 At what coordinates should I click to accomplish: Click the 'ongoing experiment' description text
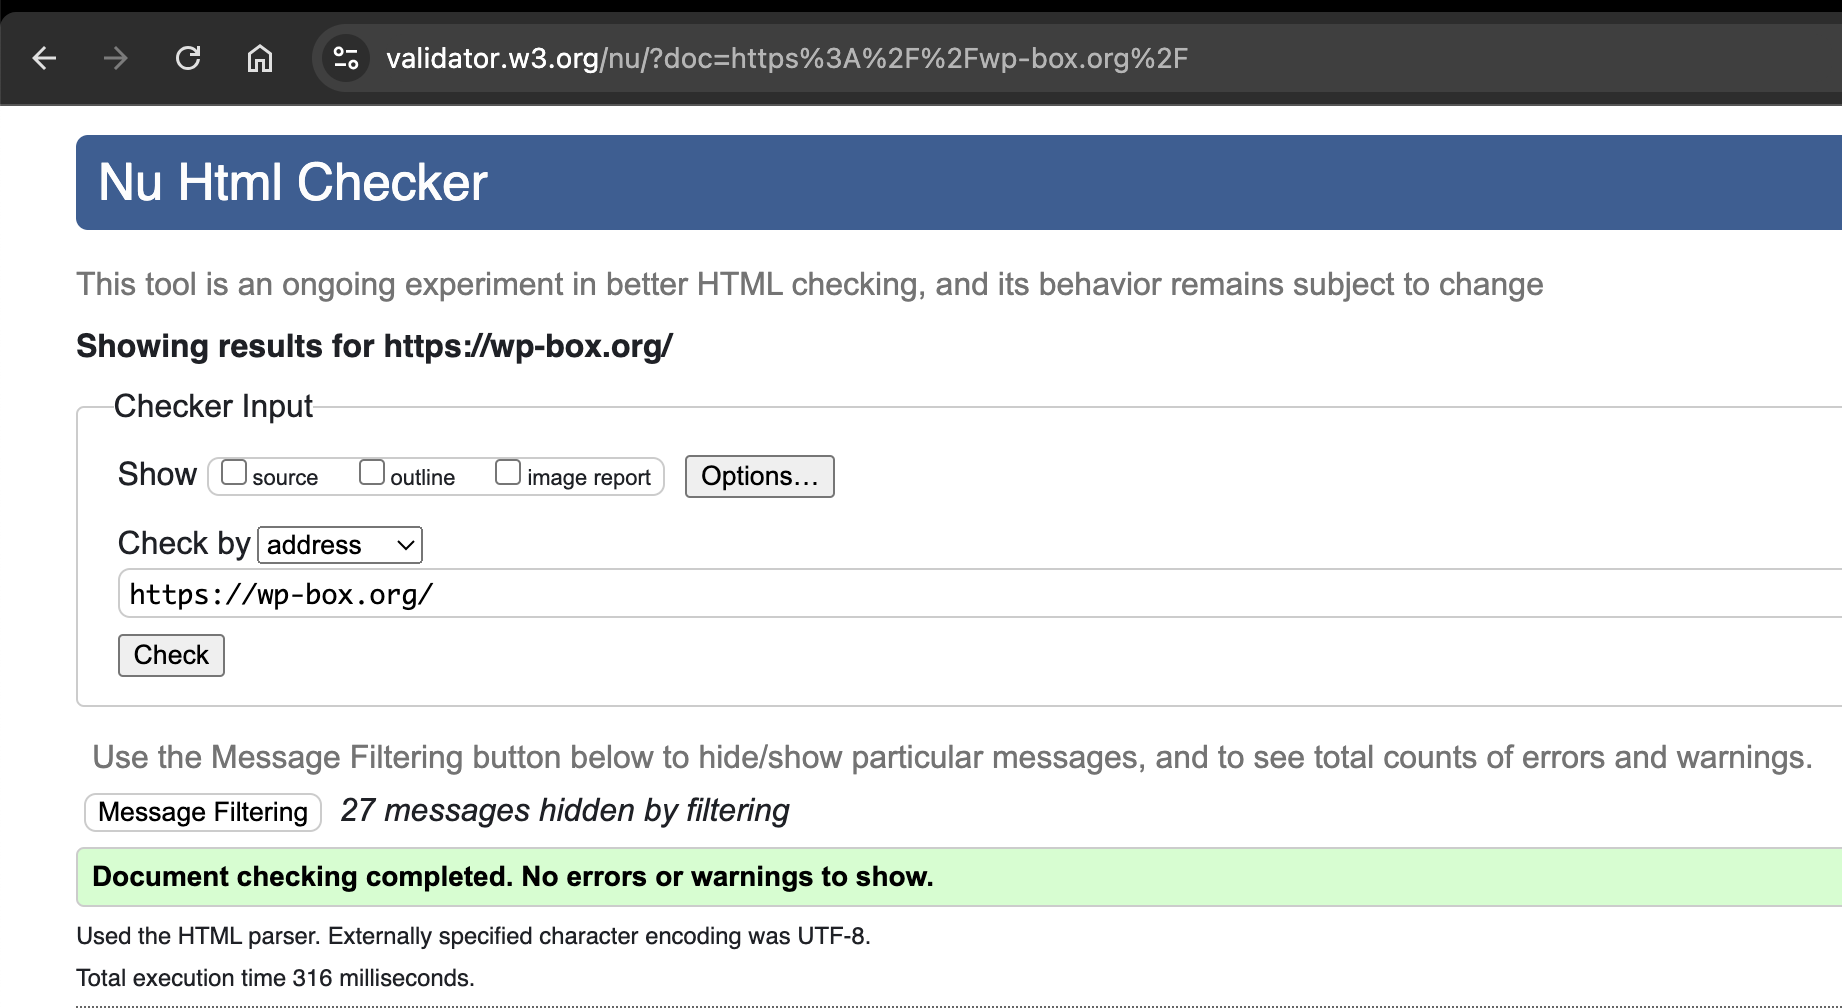tap(810, 284)
